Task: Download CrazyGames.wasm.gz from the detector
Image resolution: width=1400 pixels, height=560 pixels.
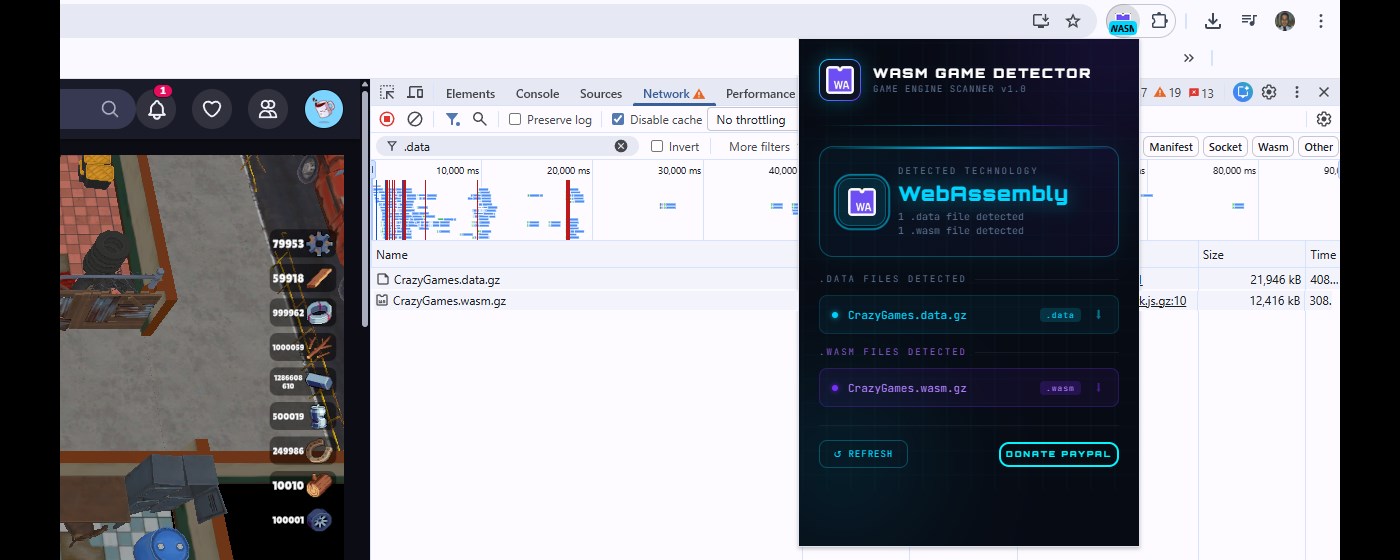Action: point(1098,388)
